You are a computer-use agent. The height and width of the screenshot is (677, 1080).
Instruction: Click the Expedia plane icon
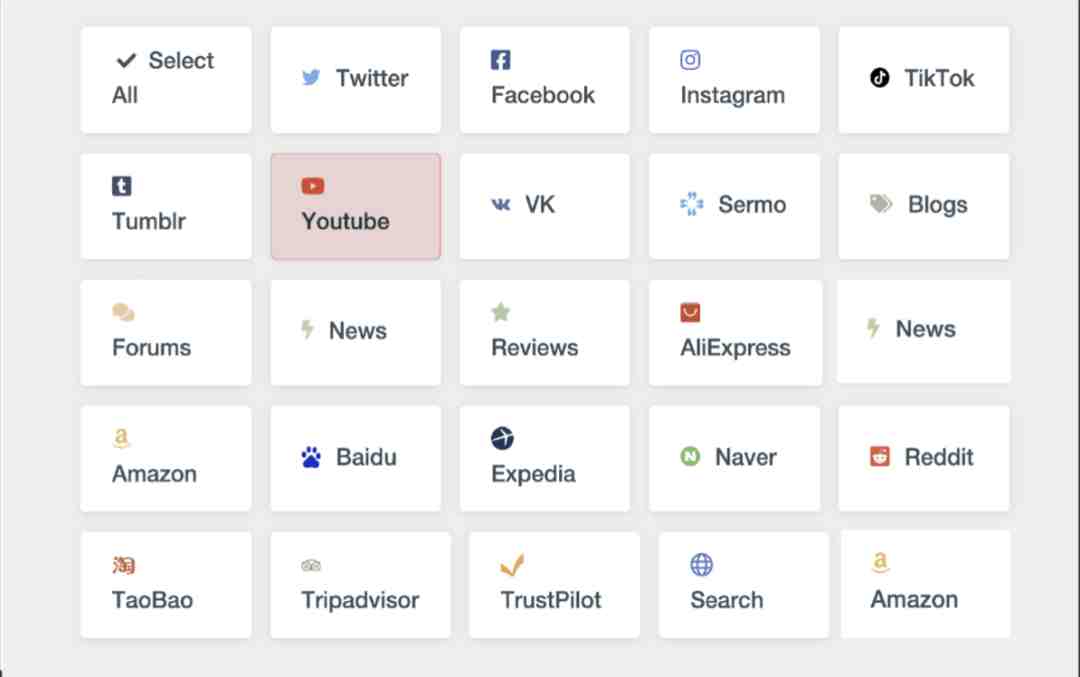pos(502,438)
